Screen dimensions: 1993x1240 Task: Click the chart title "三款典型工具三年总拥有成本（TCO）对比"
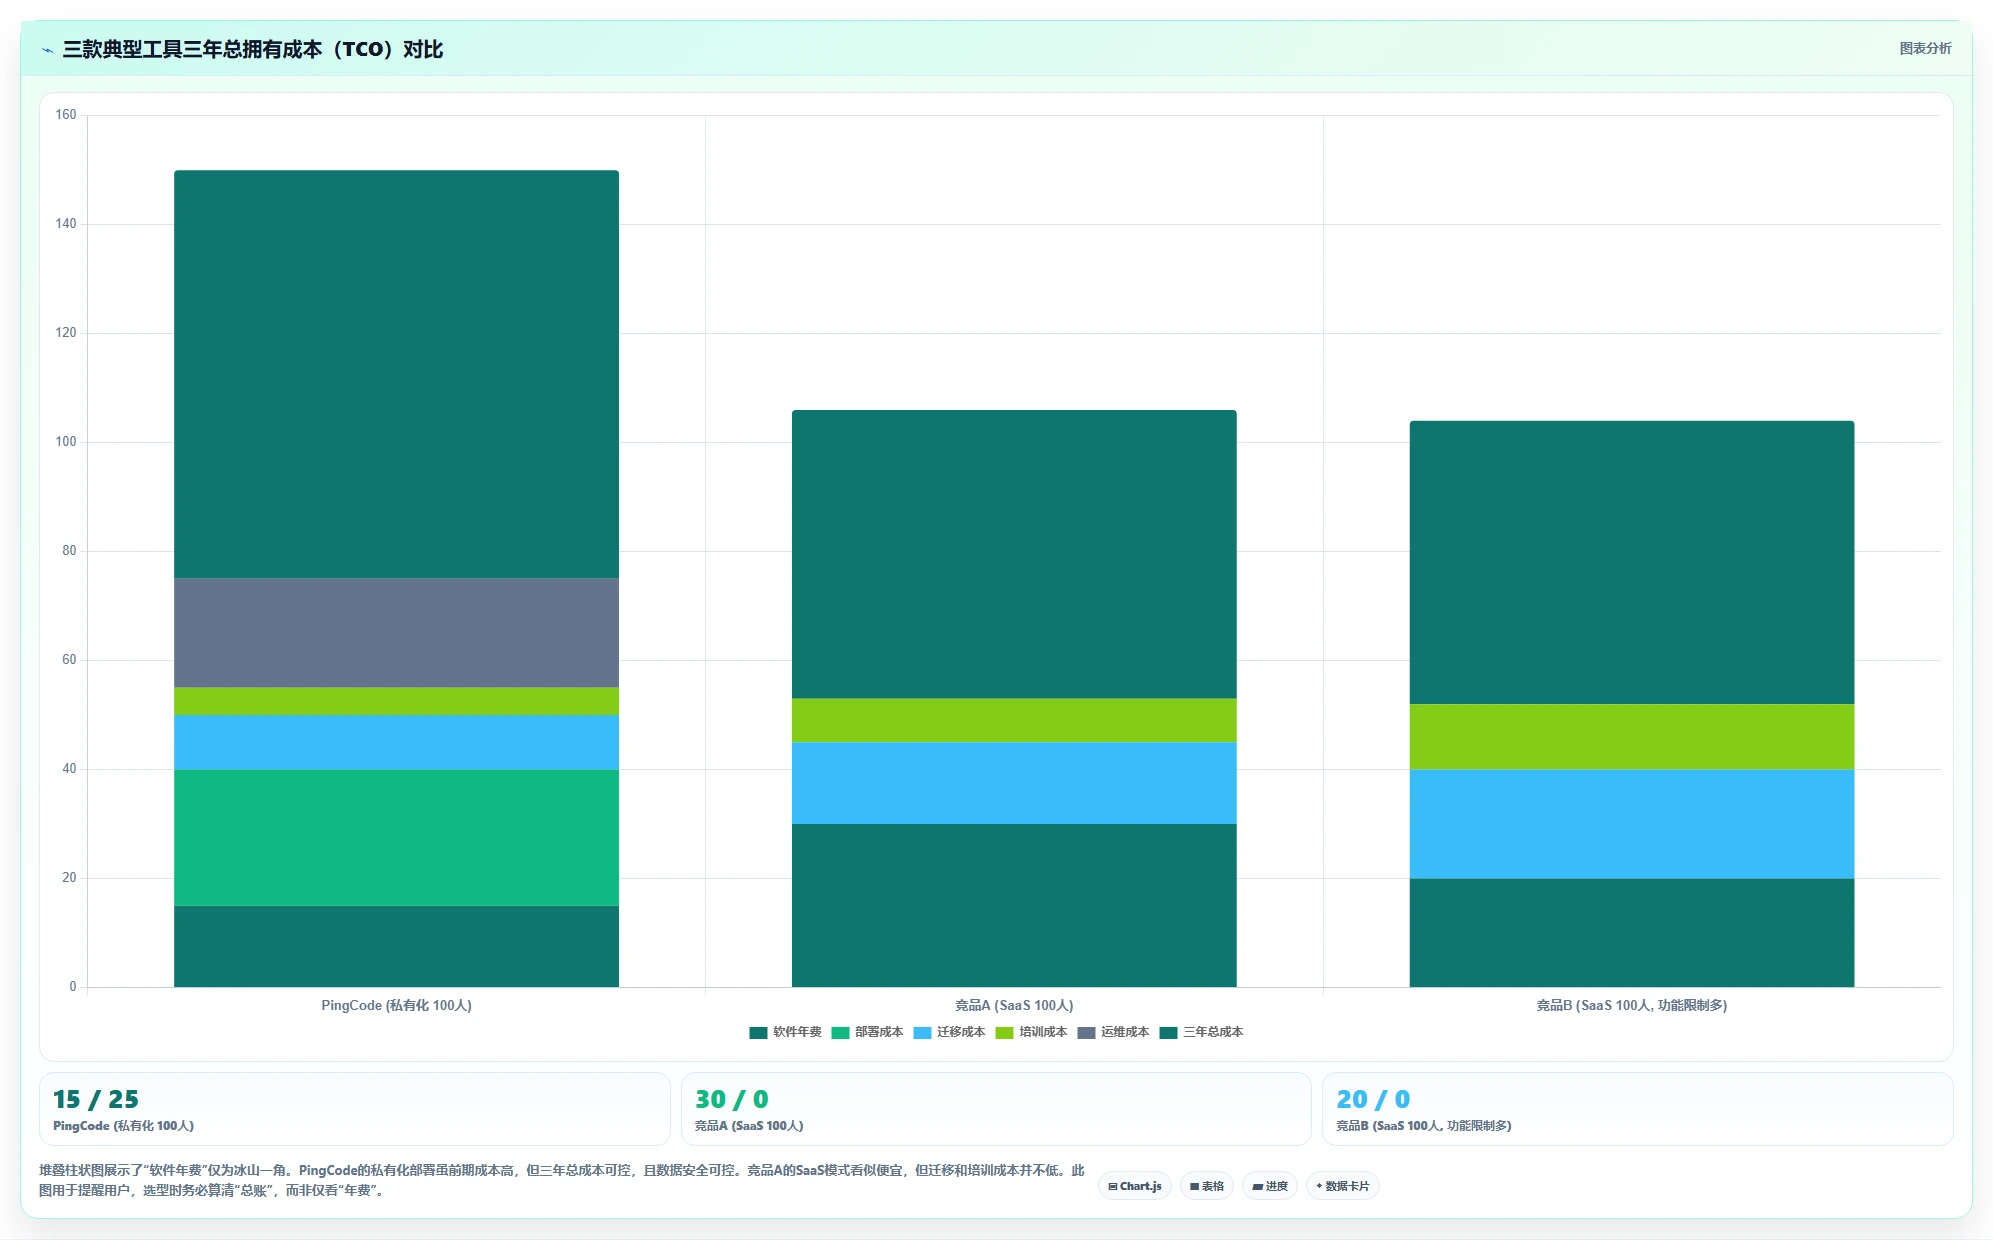(x=253, y=49)
